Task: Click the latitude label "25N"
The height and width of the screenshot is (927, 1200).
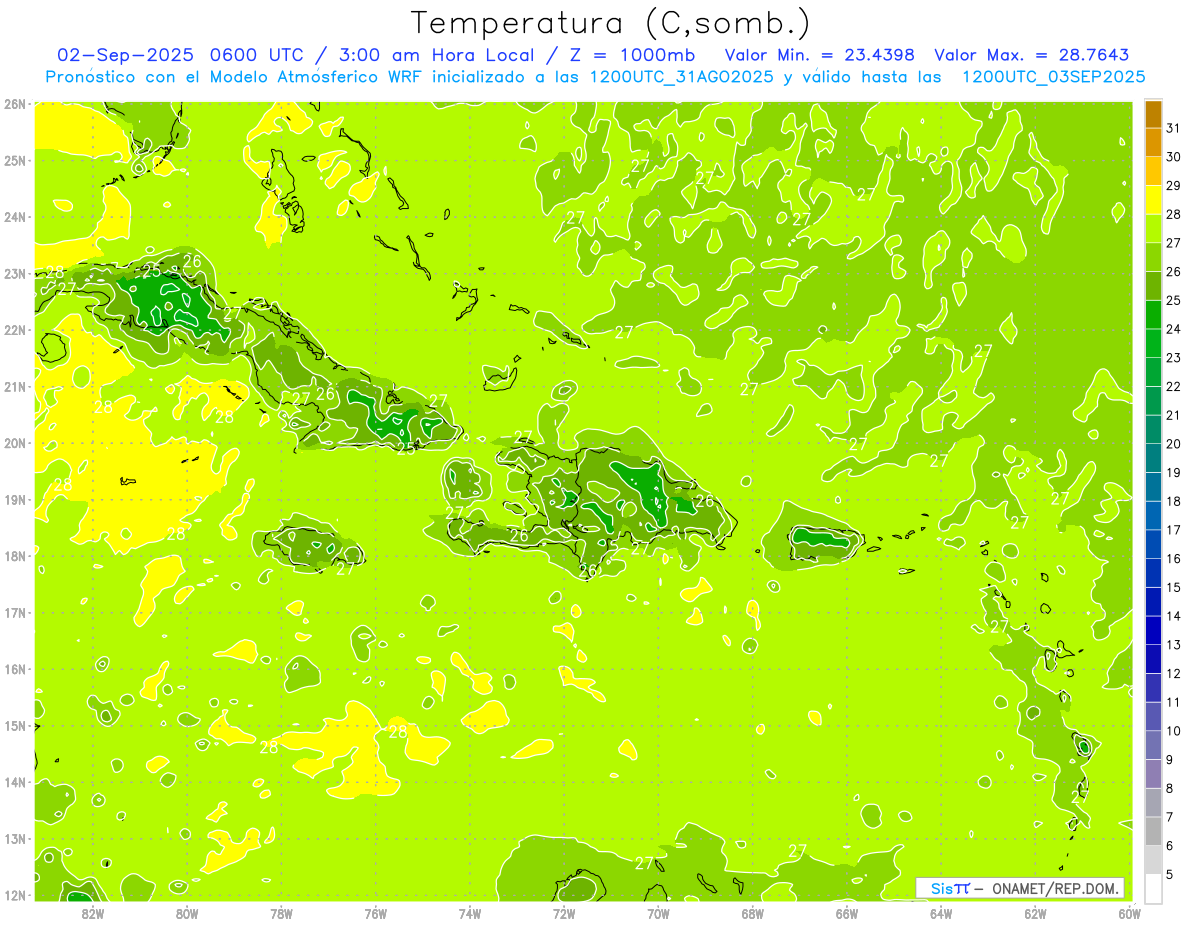Action: click(x=14, y=160)
